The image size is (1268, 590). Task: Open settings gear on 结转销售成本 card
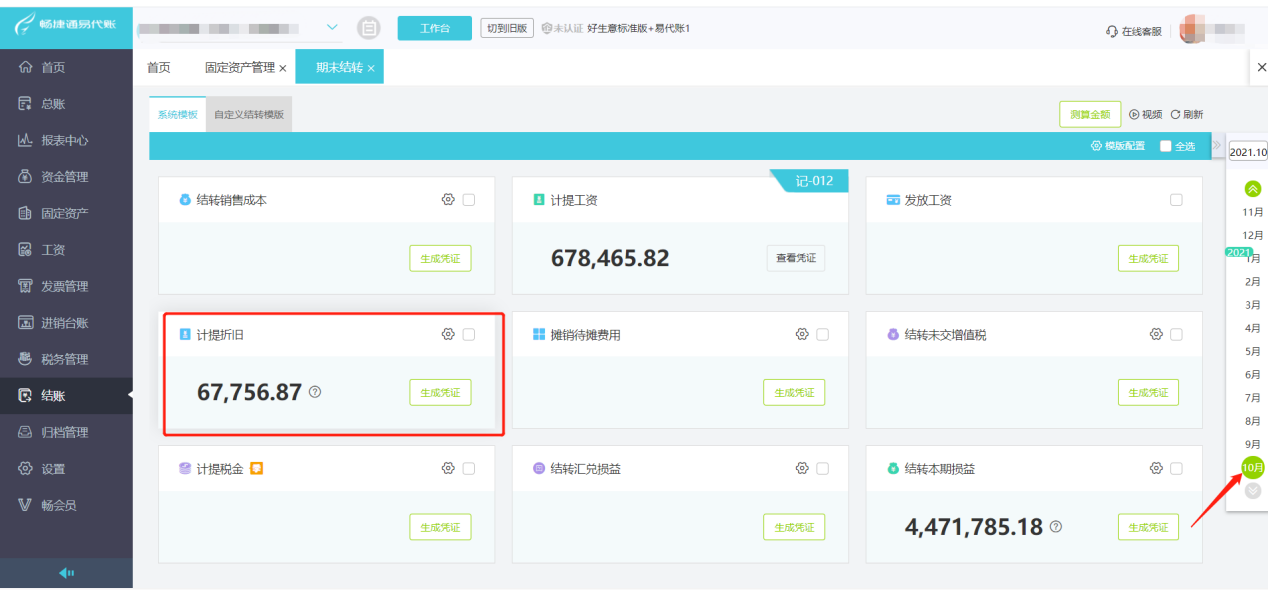click(x=448, y=200)
